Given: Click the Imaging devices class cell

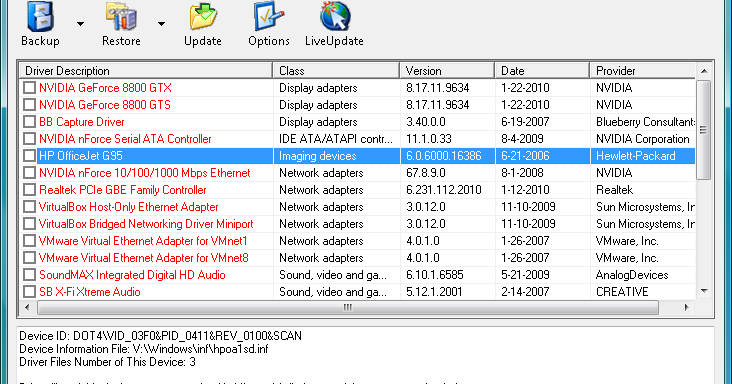Looking at the screenshot, I should 317,156.
